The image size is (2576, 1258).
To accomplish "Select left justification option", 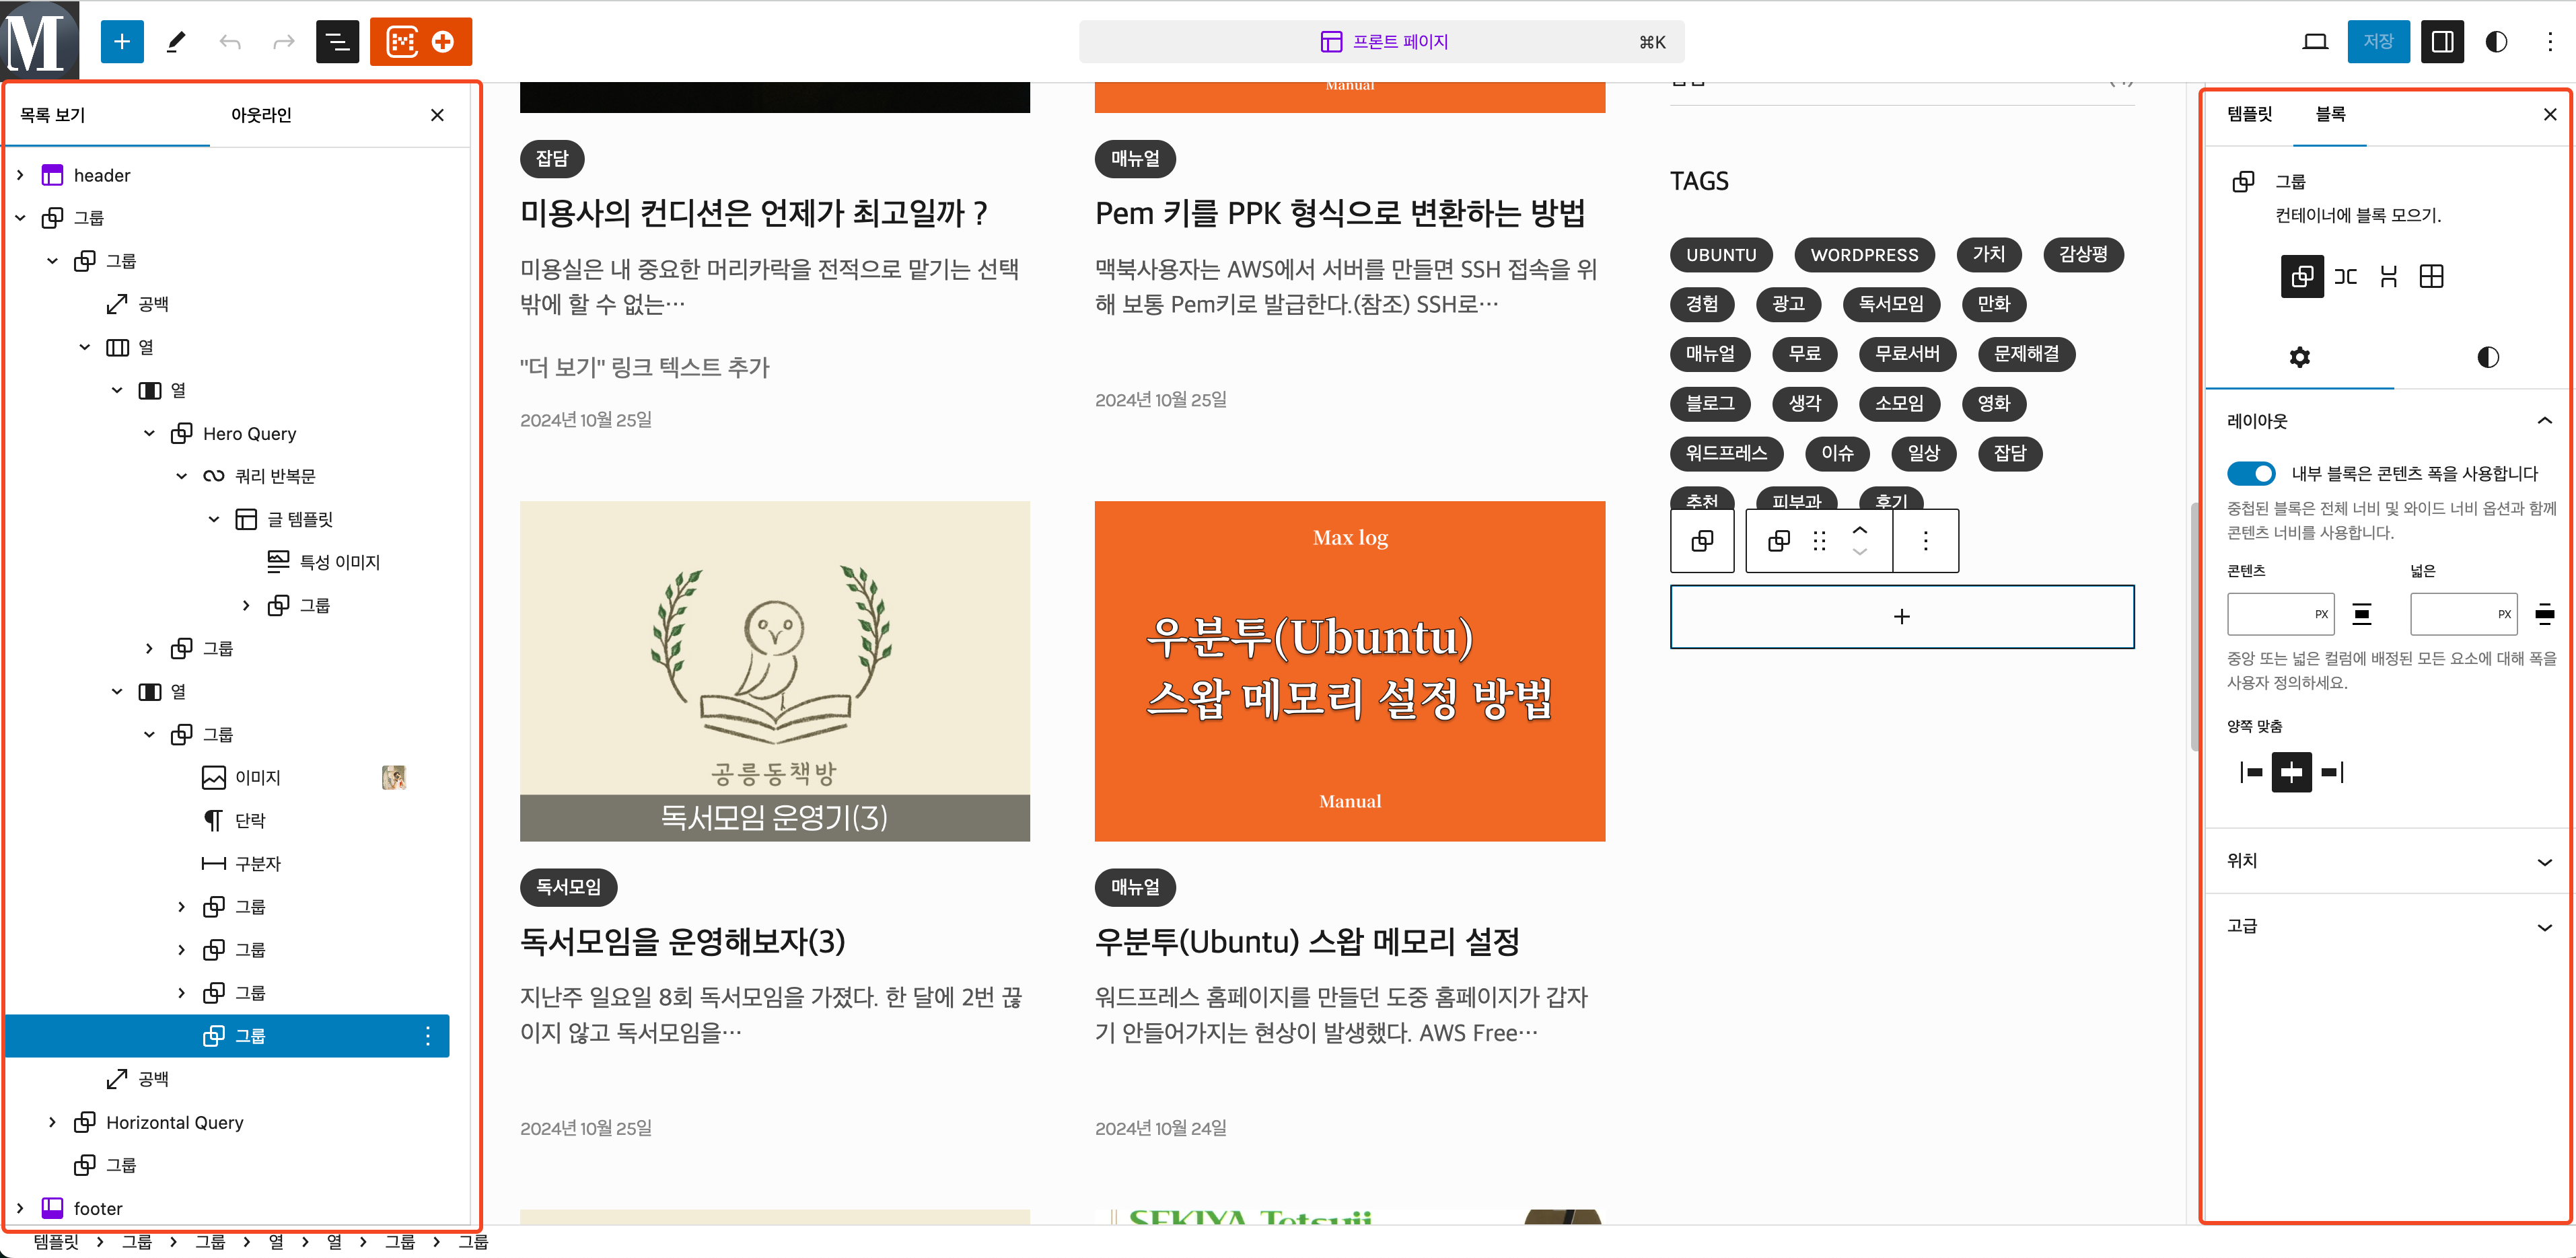I will (2251, 772).
